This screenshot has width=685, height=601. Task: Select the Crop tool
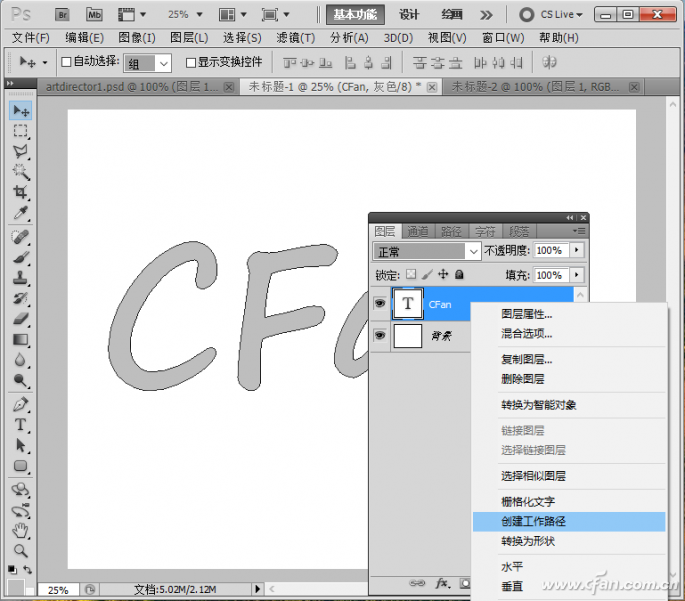(x=20, y=192)
